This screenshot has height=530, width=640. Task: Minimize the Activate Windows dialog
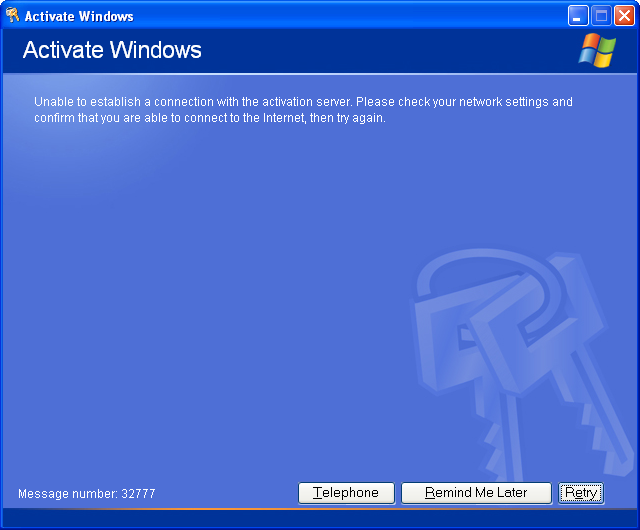[578, 16]
